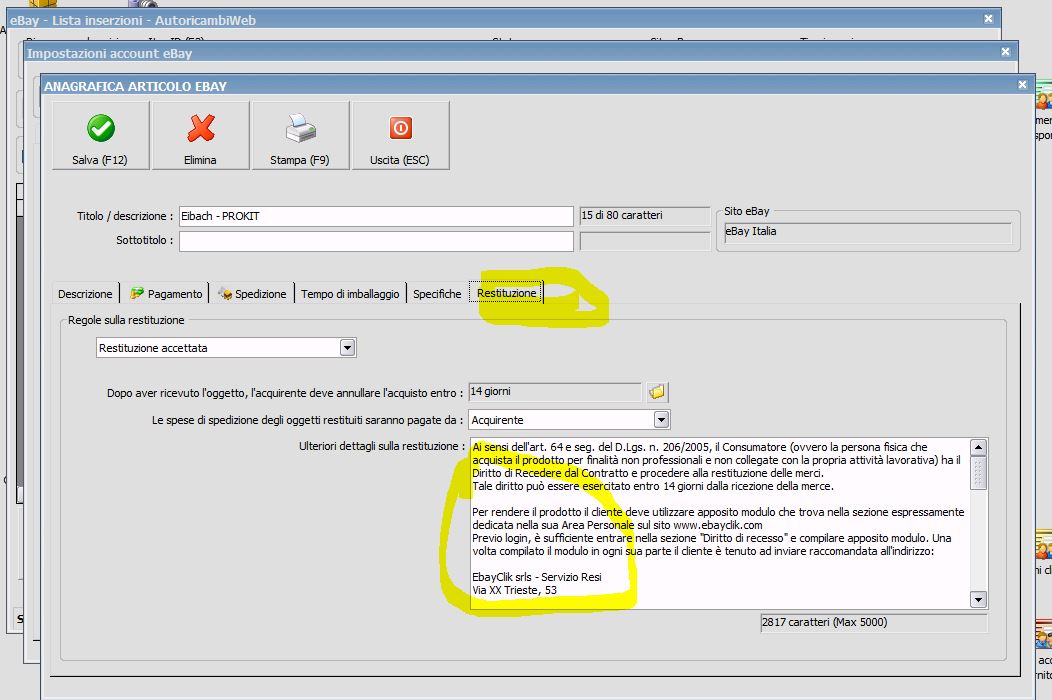Click into the empty Sottotitolo field
Image resolution: width=1052 pixels, height=700 pixels.
(376, 241)
